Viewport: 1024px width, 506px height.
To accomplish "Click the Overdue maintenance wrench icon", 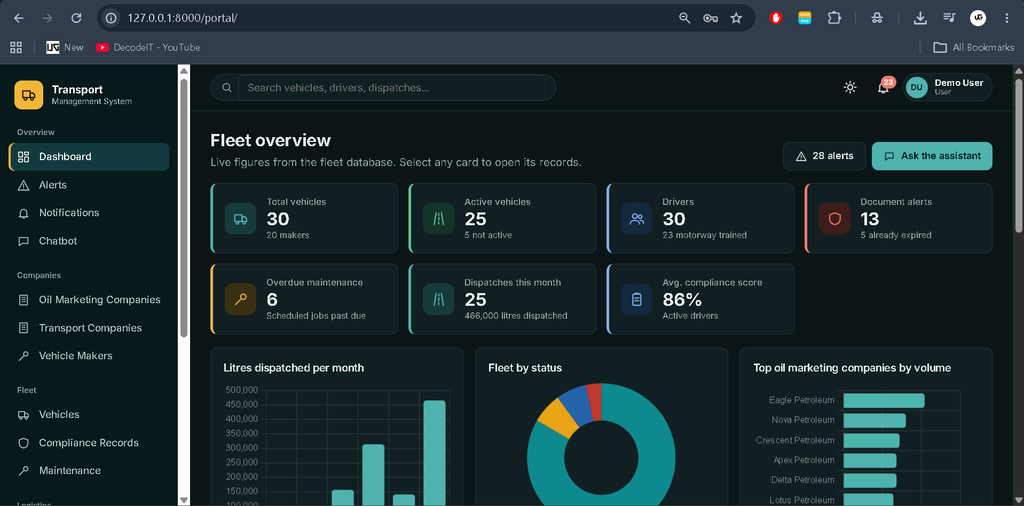I will (x=240, y=299).
